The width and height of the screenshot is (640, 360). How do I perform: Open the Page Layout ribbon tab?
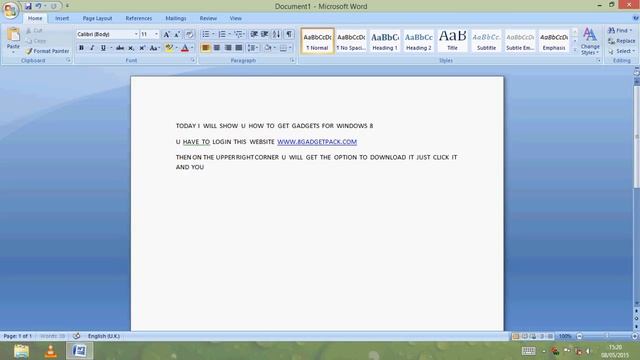click(97, 18)
